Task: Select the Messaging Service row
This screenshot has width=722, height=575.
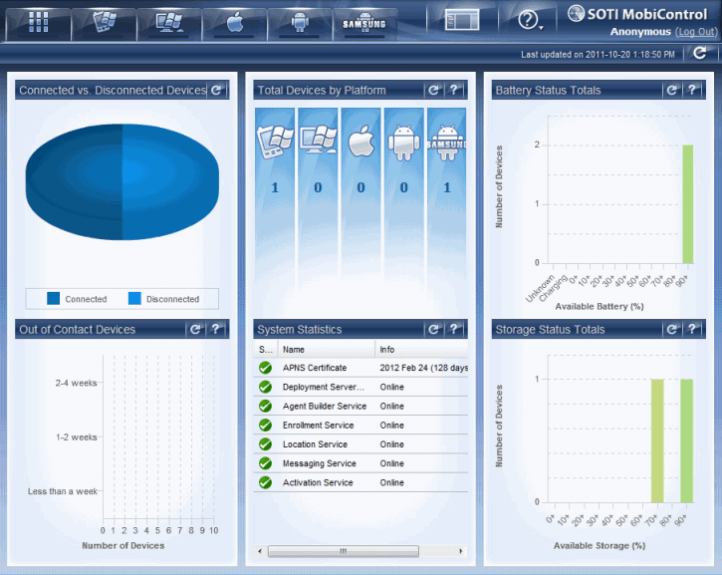Action: tap(361, 464)
